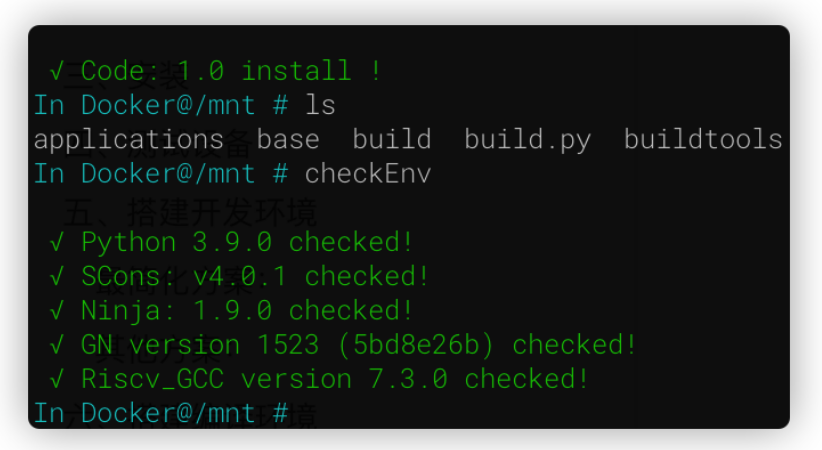
Task: Click the standalone 'build' directory entry
Action: pos(392,140)
